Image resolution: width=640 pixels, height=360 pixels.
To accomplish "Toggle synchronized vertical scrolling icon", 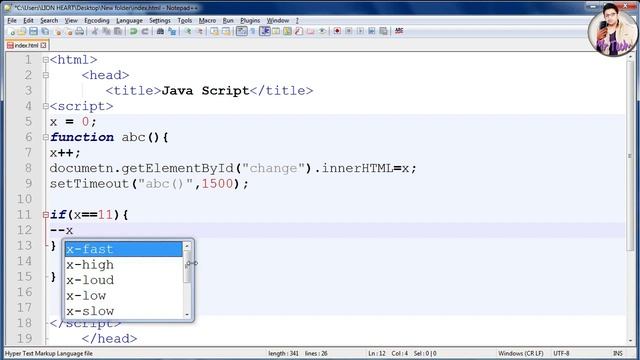I will [x=215, y=31].
